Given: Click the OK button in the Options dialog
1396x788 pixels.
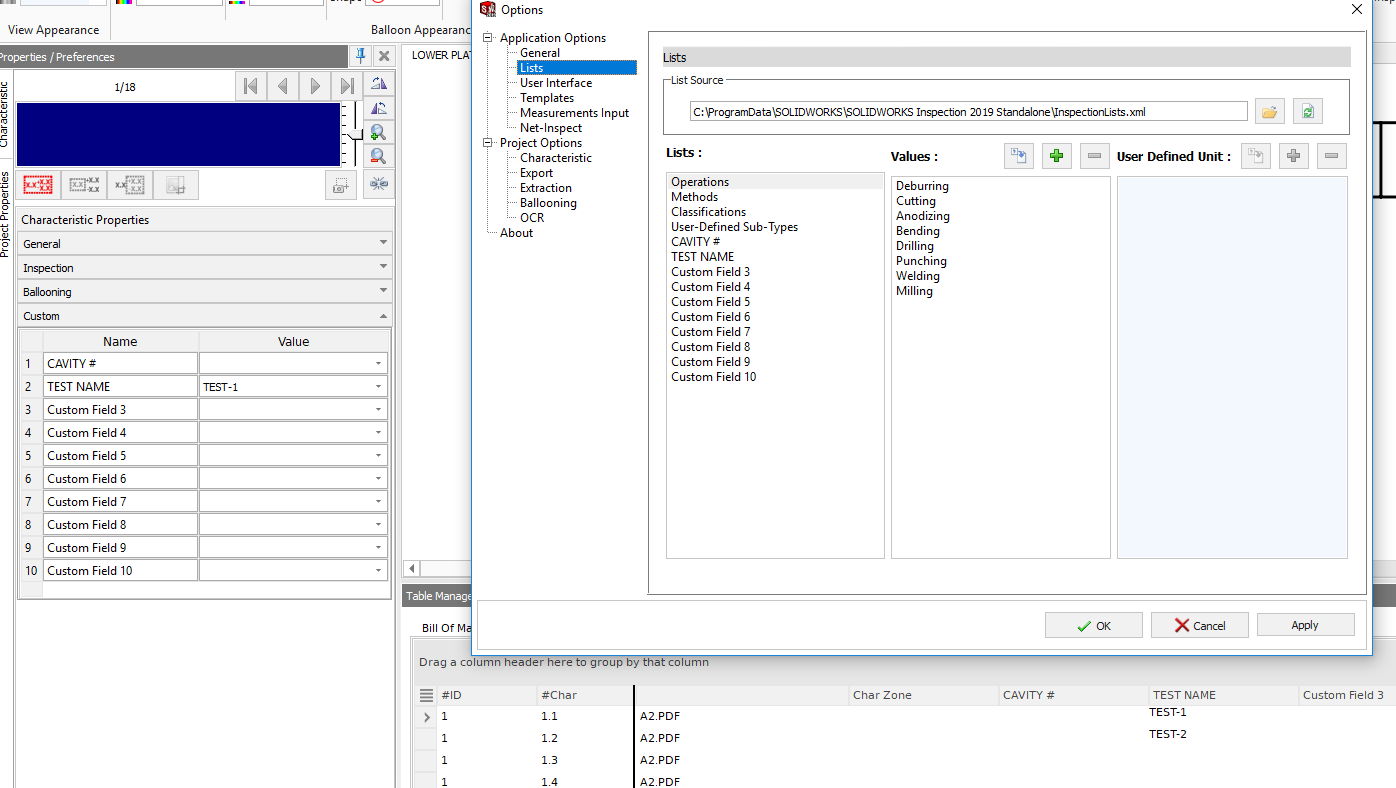Looking at the screenshot, I should coord(1093,624).
